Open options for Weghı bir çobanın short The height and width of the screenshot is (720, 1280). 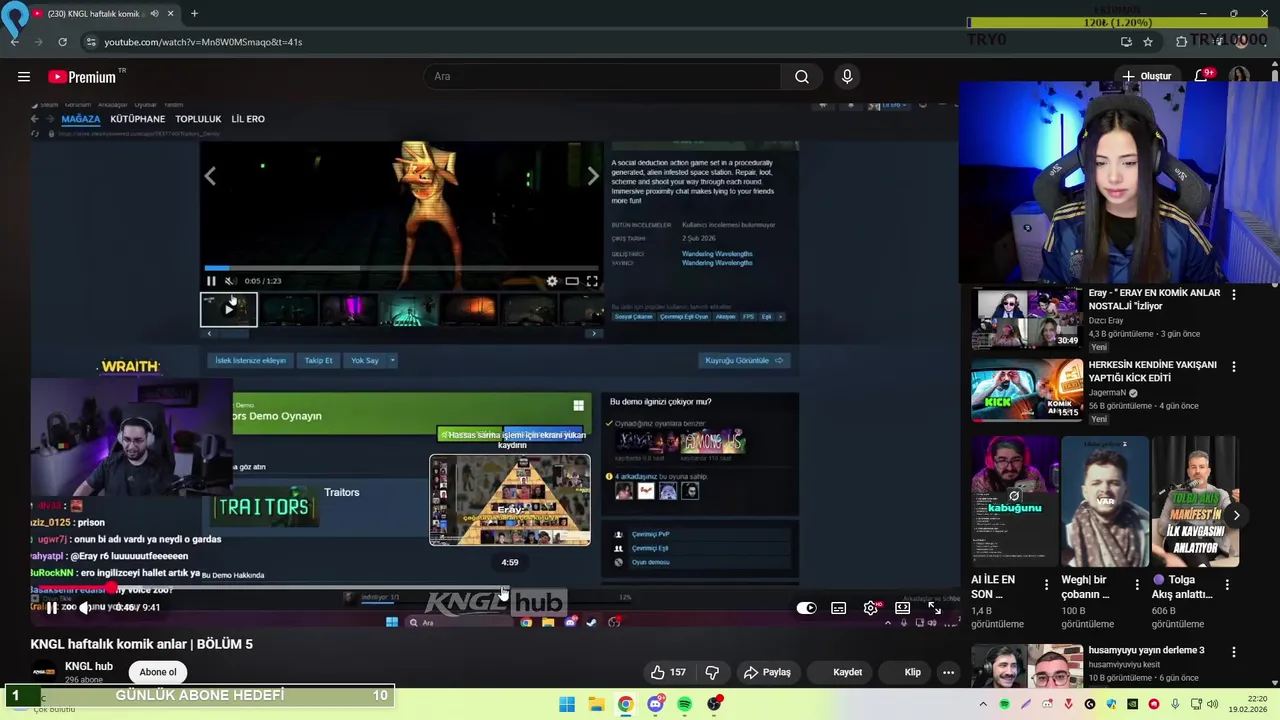[x=1136, y=584]
